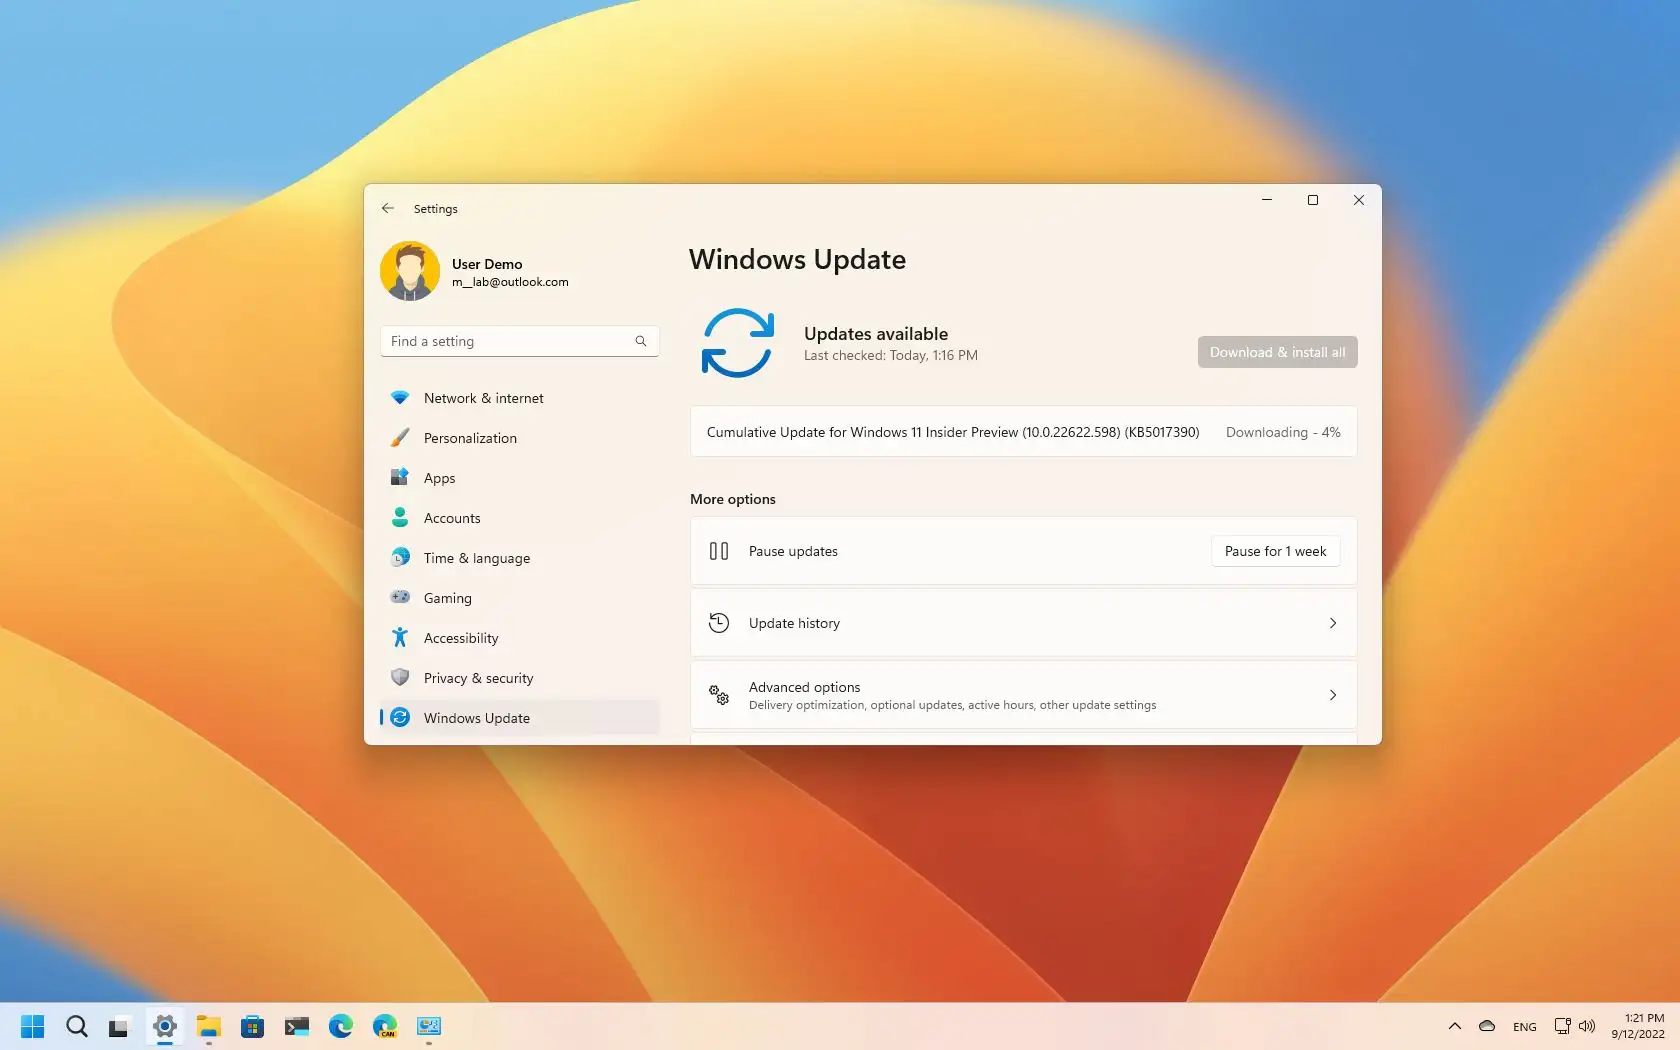Select Windows Update in the sidebar
Image resolution: width=1680 pixels, height=1050 pixels.
[x=519, y=718]
